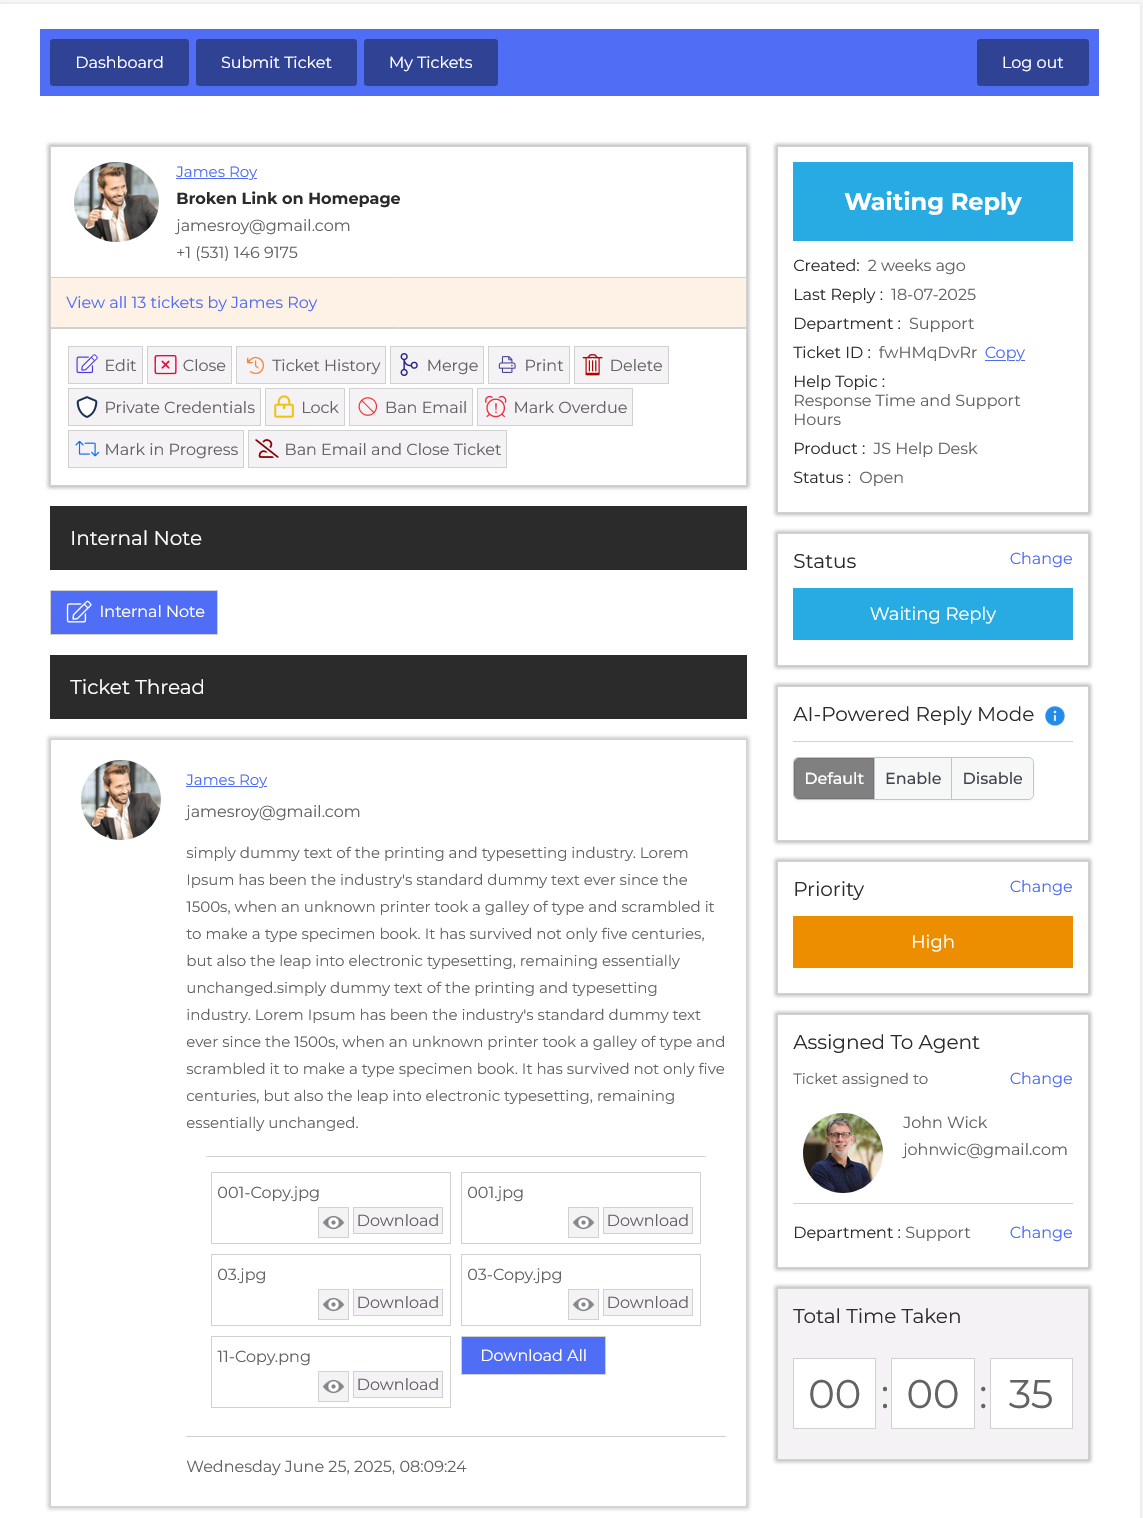Print this ticket
The height and width of the screenshot is (1518, 1143).
529,365
